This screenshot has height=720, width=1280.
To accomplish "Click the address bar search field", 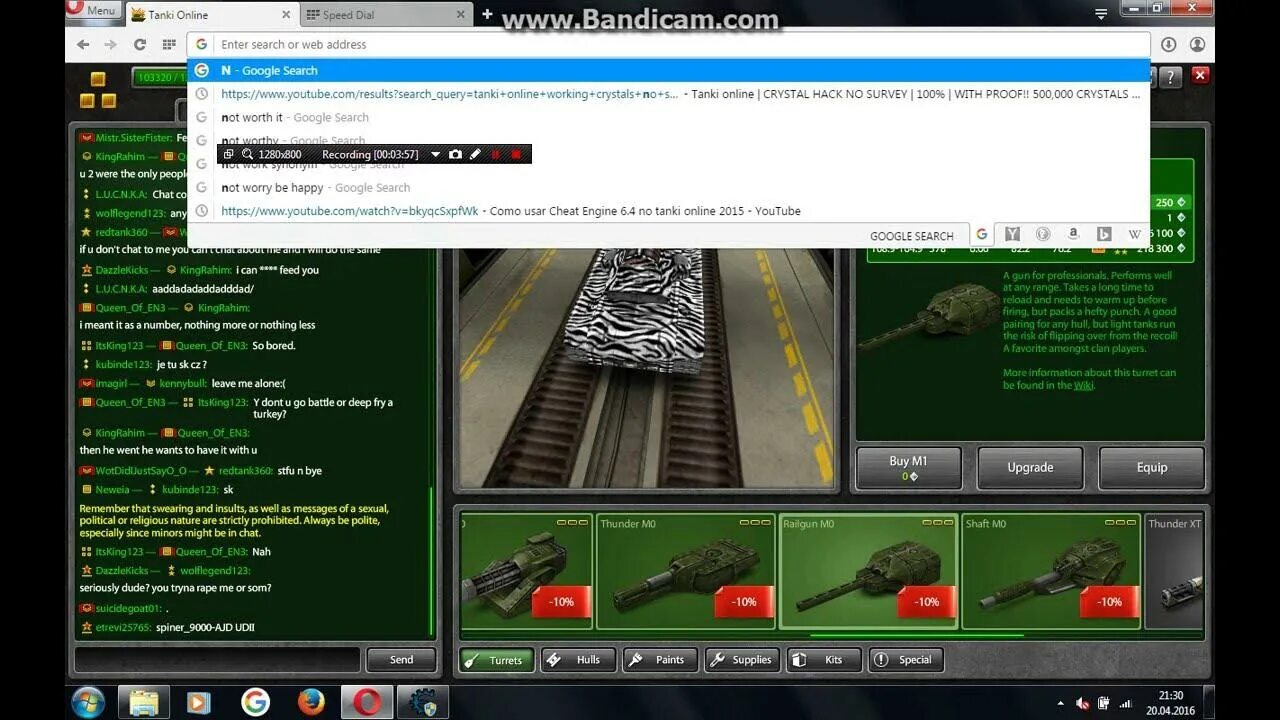I will point(668,44).
